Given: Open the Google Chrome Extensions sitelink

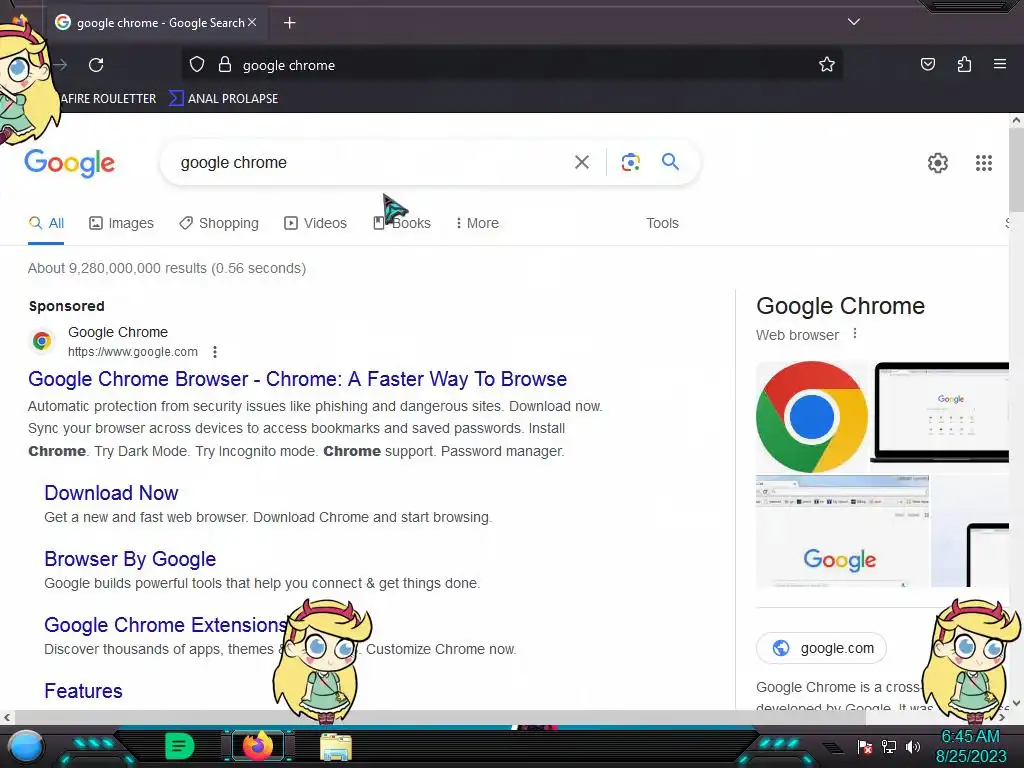Looking at the screenshot, I should (166, 625).
